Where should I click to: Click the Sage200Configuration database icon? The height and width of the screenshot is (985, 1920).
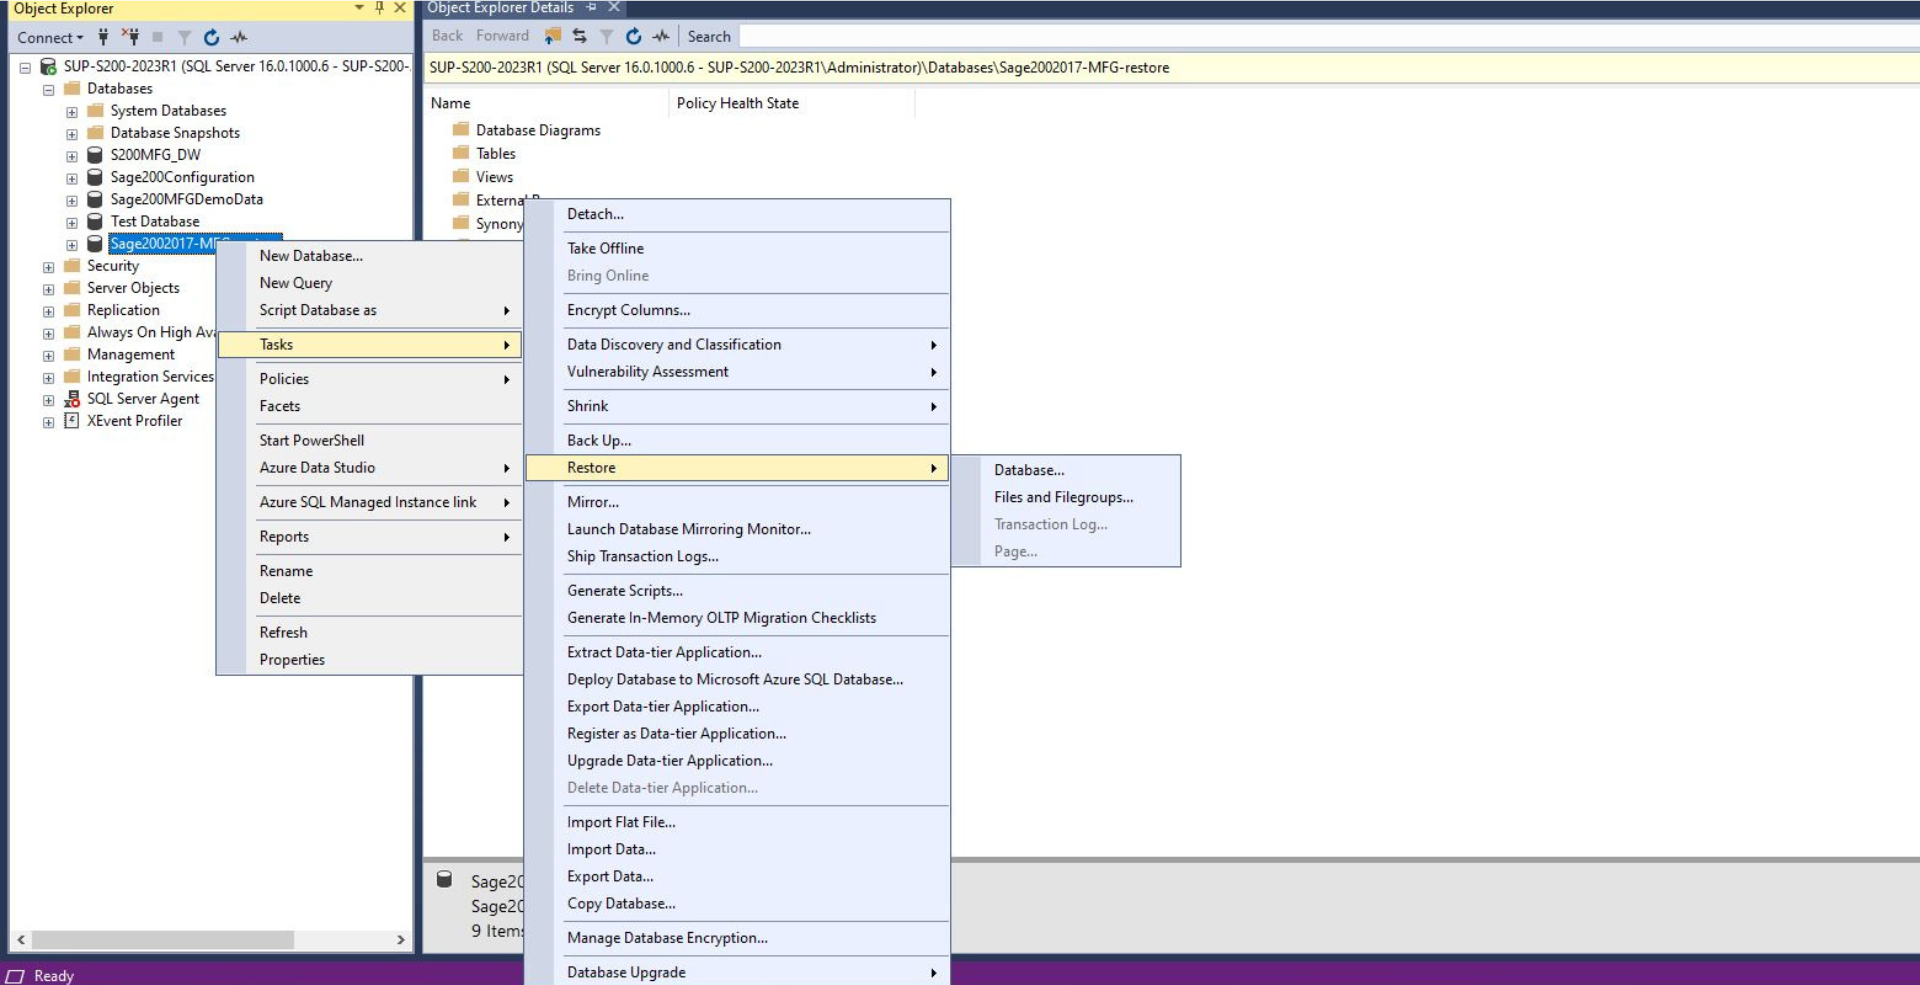(95, 177)
